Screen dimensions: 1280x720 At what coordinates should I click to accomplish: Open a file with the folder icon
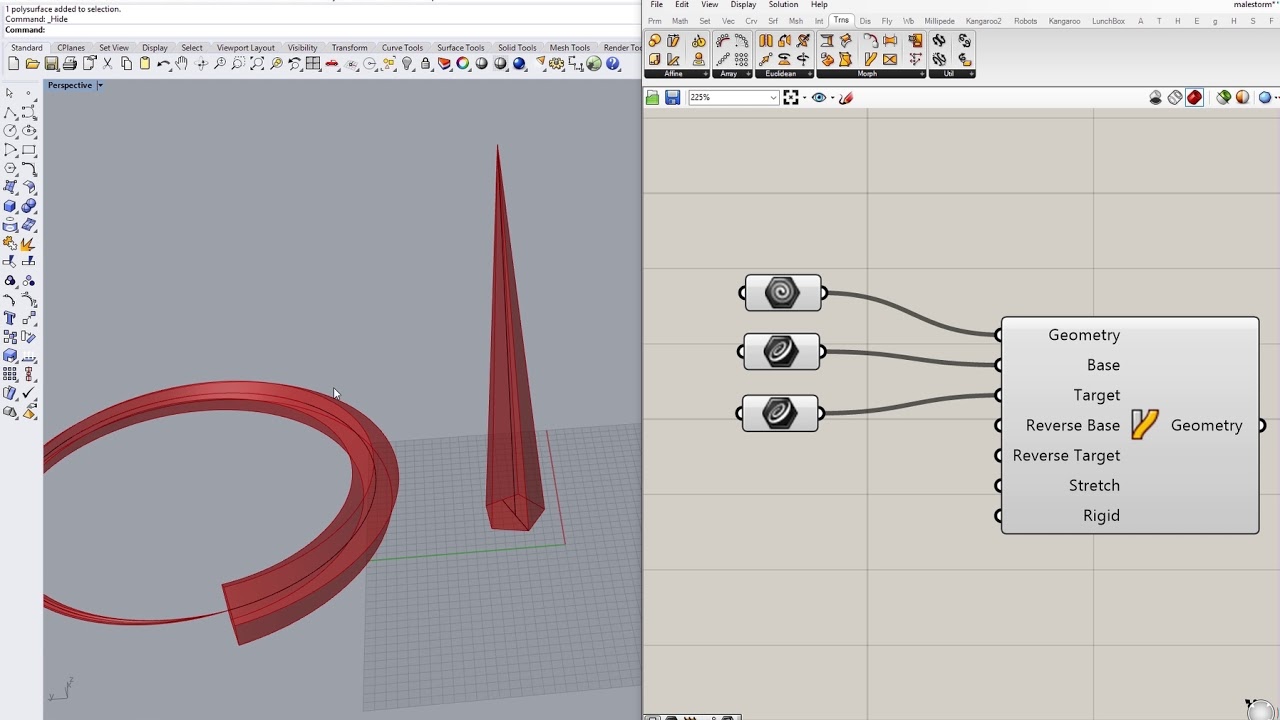[32, 64]
